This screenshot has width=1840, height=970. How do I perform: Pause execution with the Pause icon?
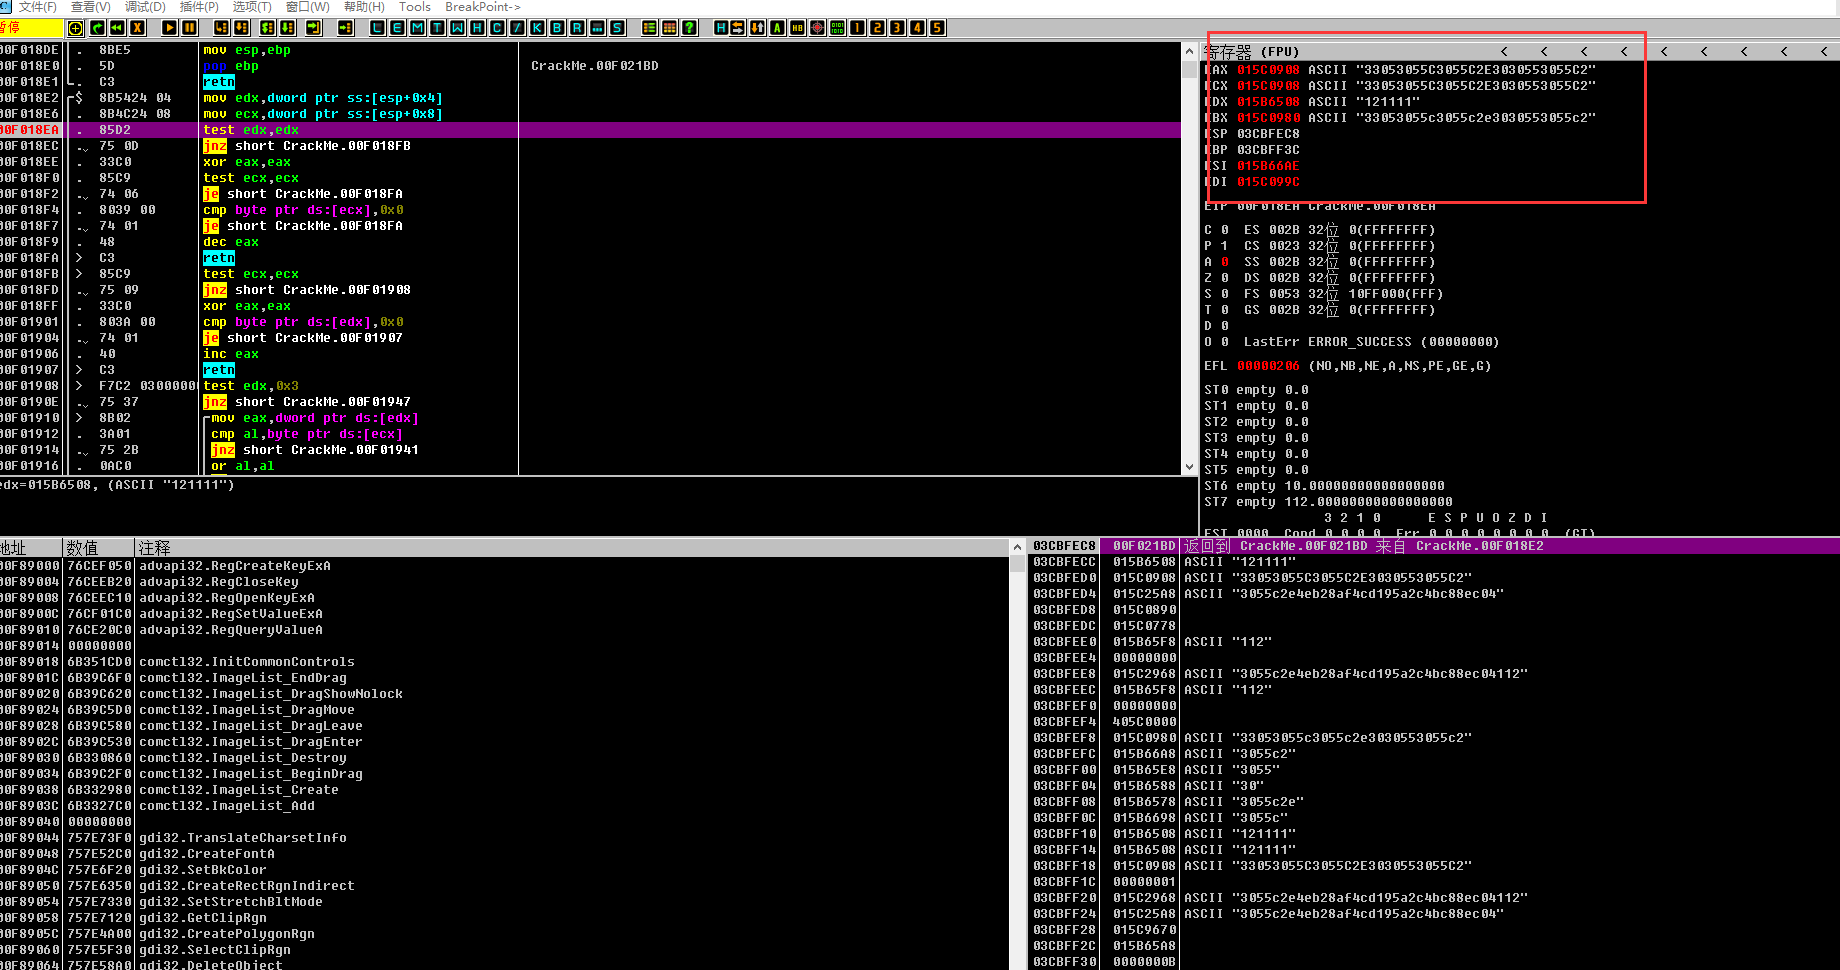(x=189, y=28)
